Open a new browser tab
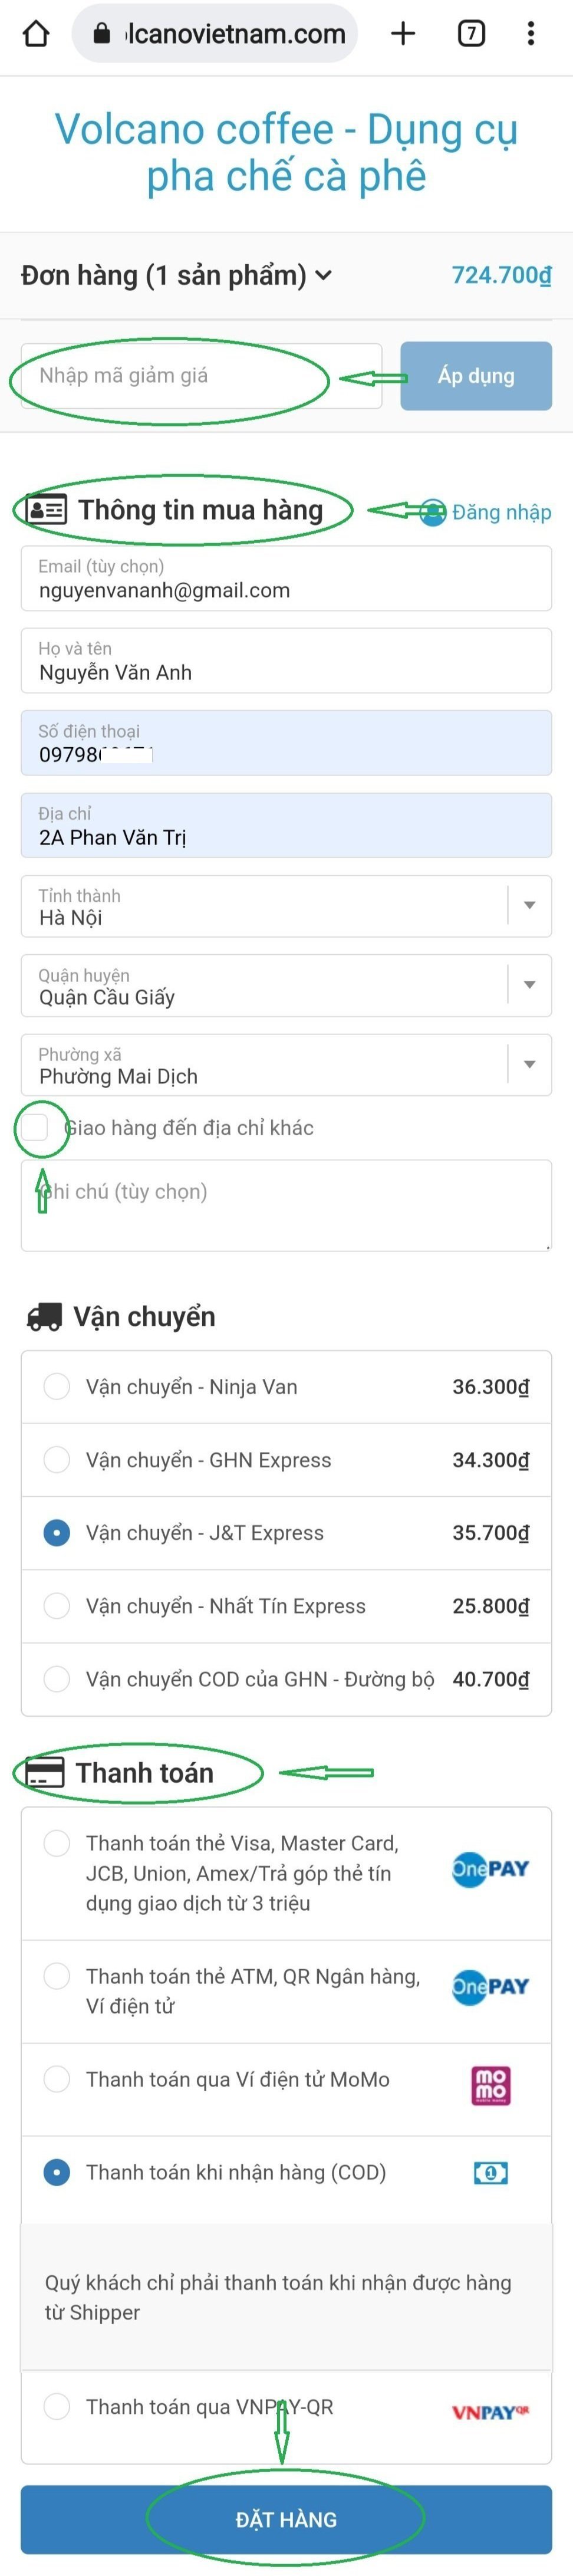 (x=403, y=34)
